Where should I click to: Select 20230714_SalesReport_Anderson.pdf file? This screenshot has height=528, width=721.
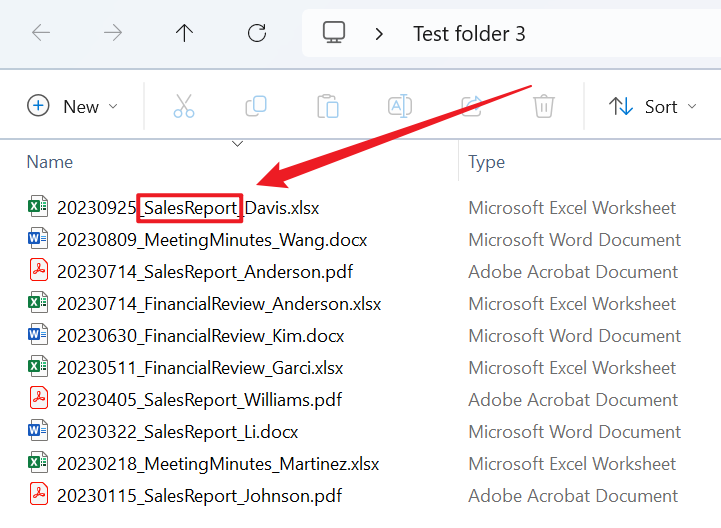pyautogui.click(x=204, y=272)
